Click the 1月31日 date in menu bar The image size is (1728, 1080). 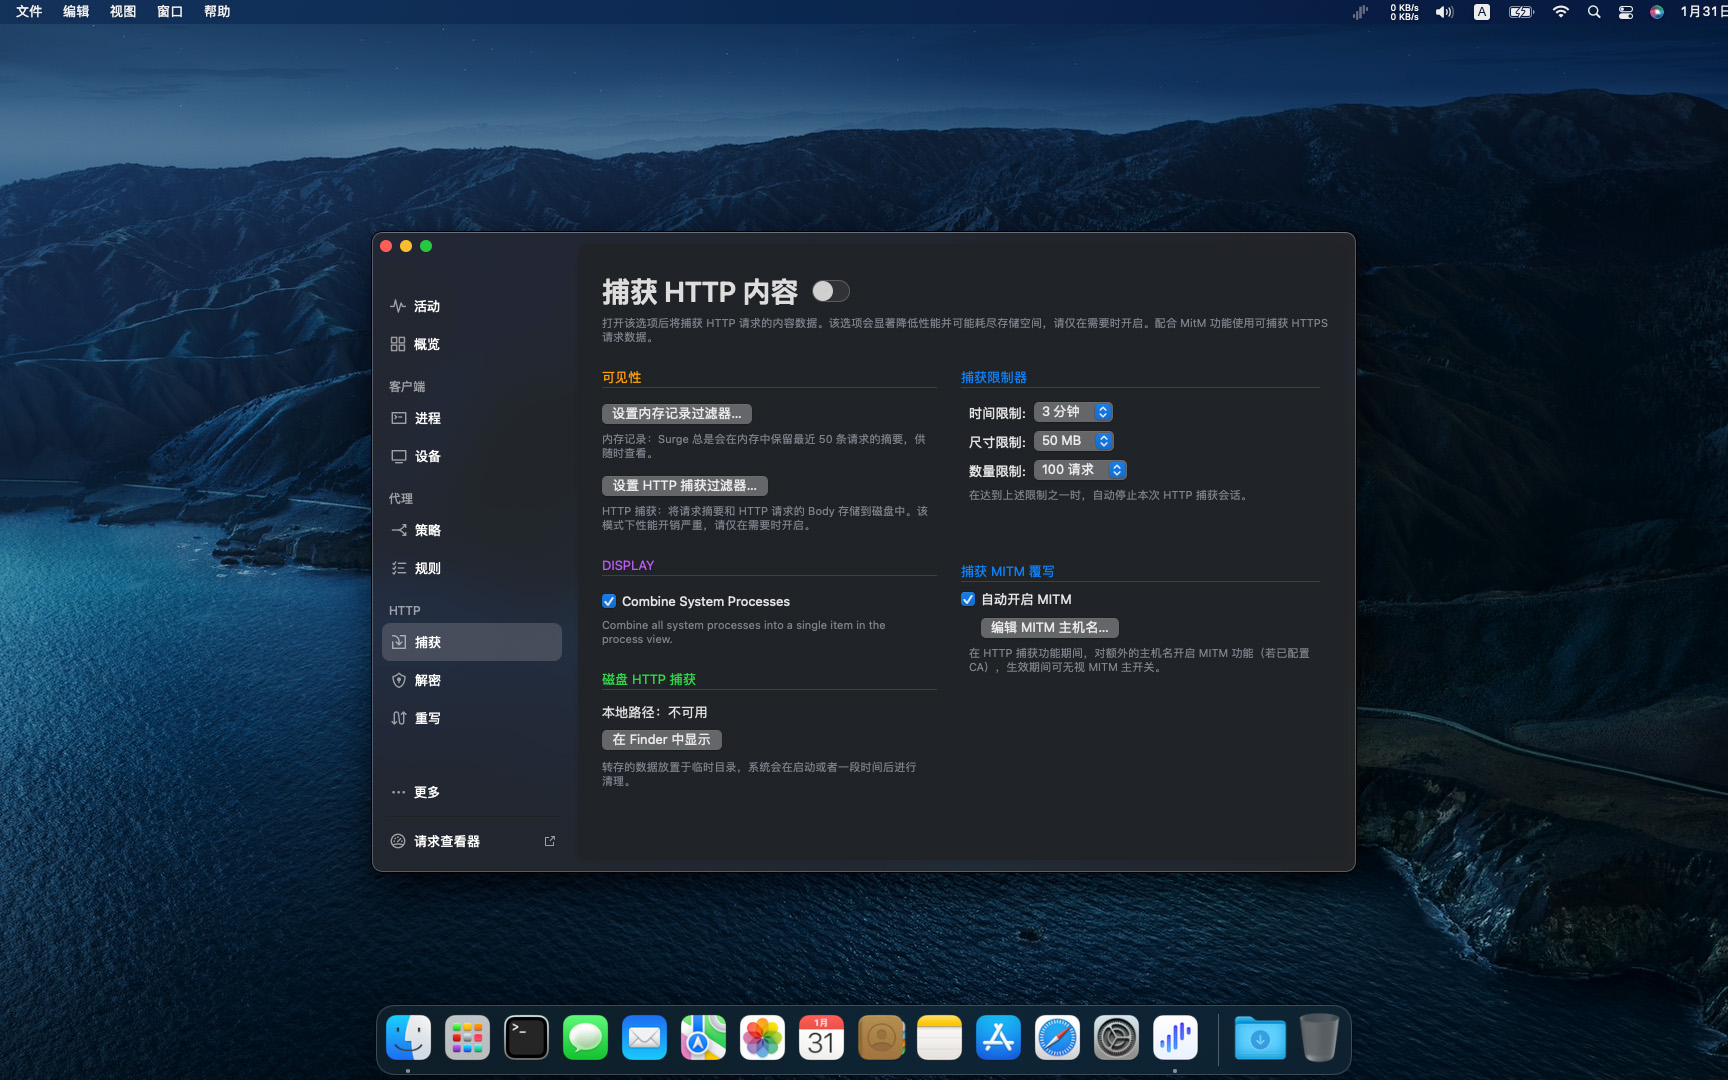tap(1703, 12)
